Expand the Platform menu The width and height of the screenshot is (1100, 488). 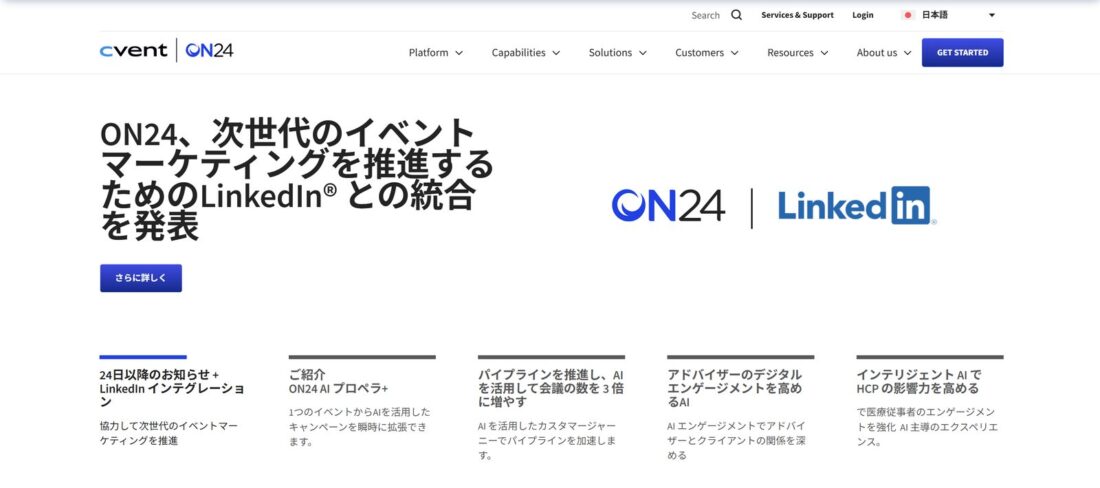pyautogui.click(x=436, y=53)
